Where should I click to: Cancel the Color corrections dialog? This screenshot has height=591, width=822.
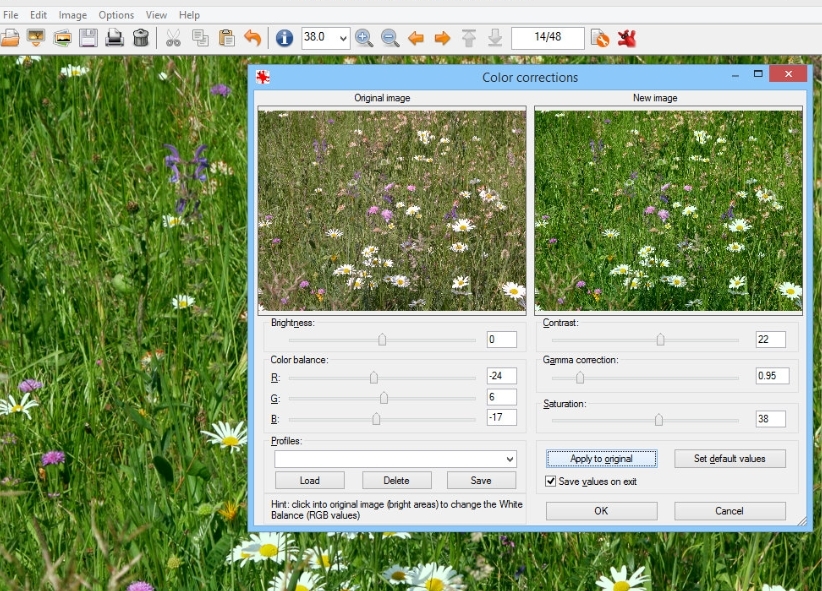[x=730, y=511]
